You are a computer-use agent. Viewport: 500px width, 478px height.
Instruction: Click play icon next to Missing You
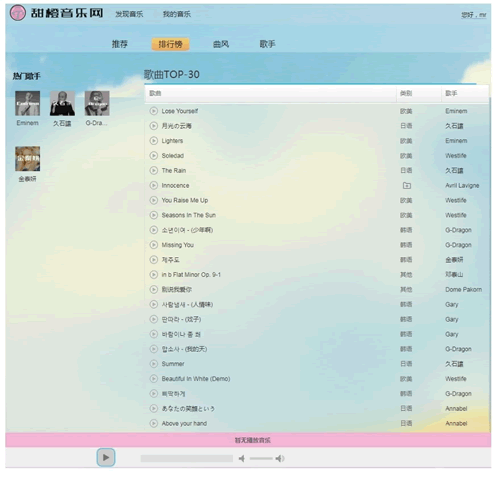coord(153,245)
